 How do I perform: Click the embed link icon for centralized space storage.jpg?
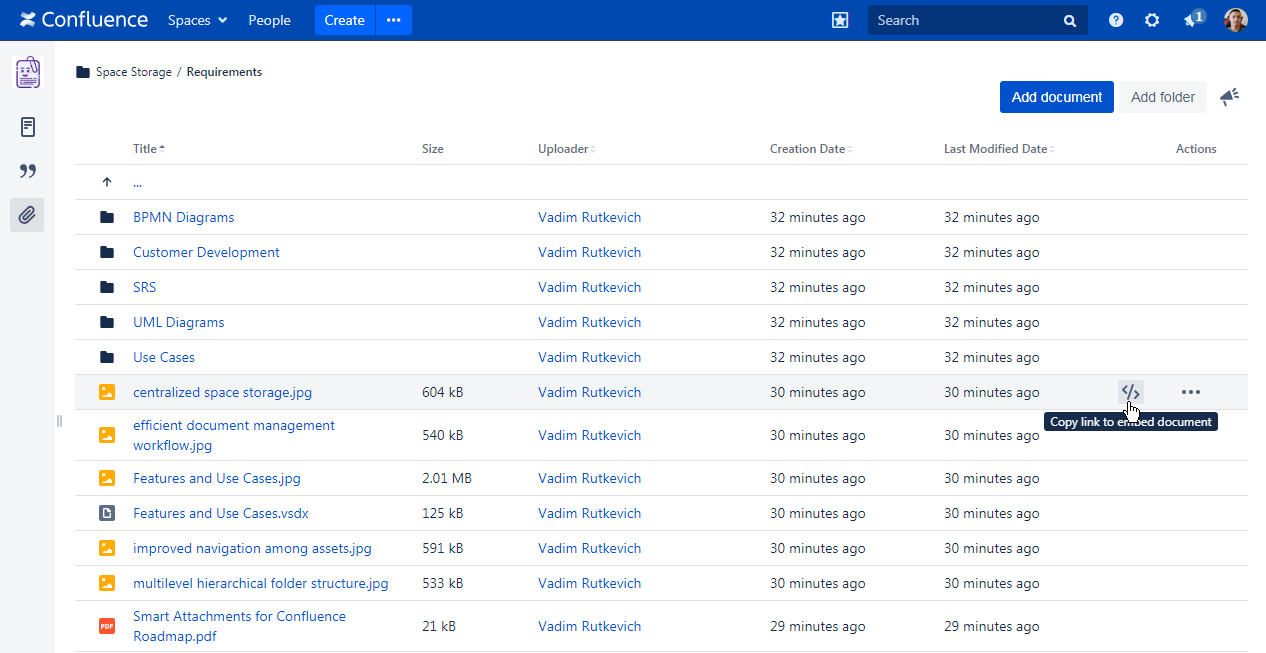[x=1130, y=392]
